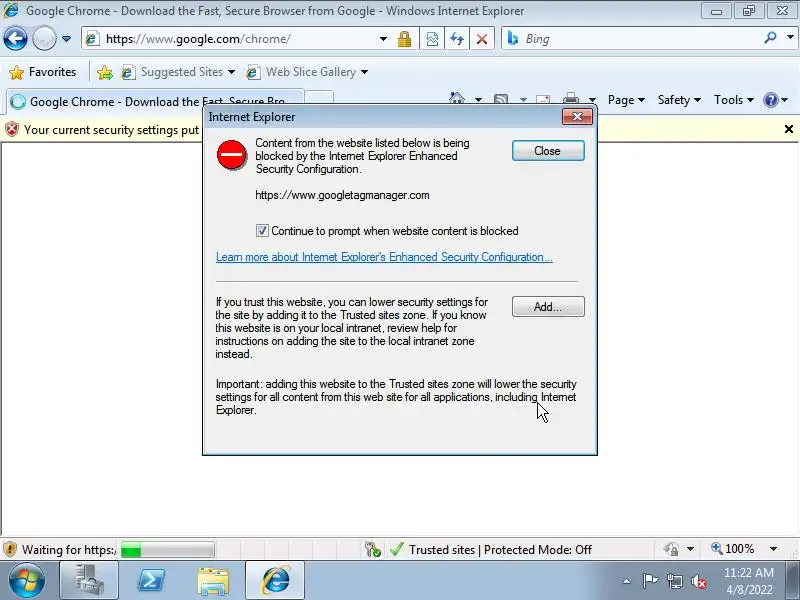Image resolution: width=800 pixels, height=600 pixels.
Task: Click the RSS feeds icon
Action: click(x=501, y=100)
